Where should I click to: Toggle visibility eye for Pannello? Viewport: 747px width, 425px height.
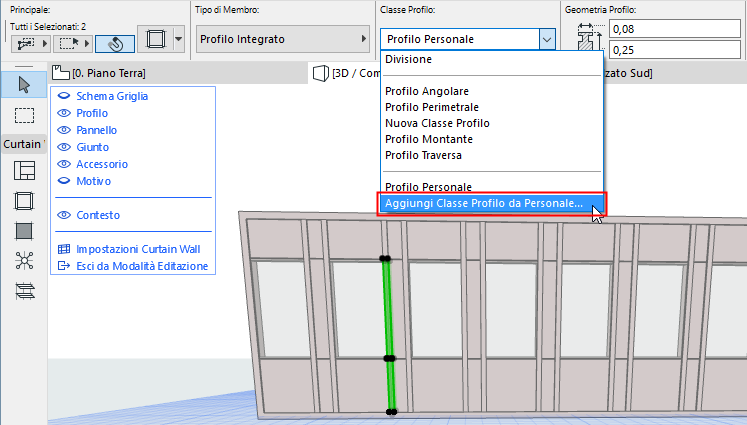click(64, 130)
